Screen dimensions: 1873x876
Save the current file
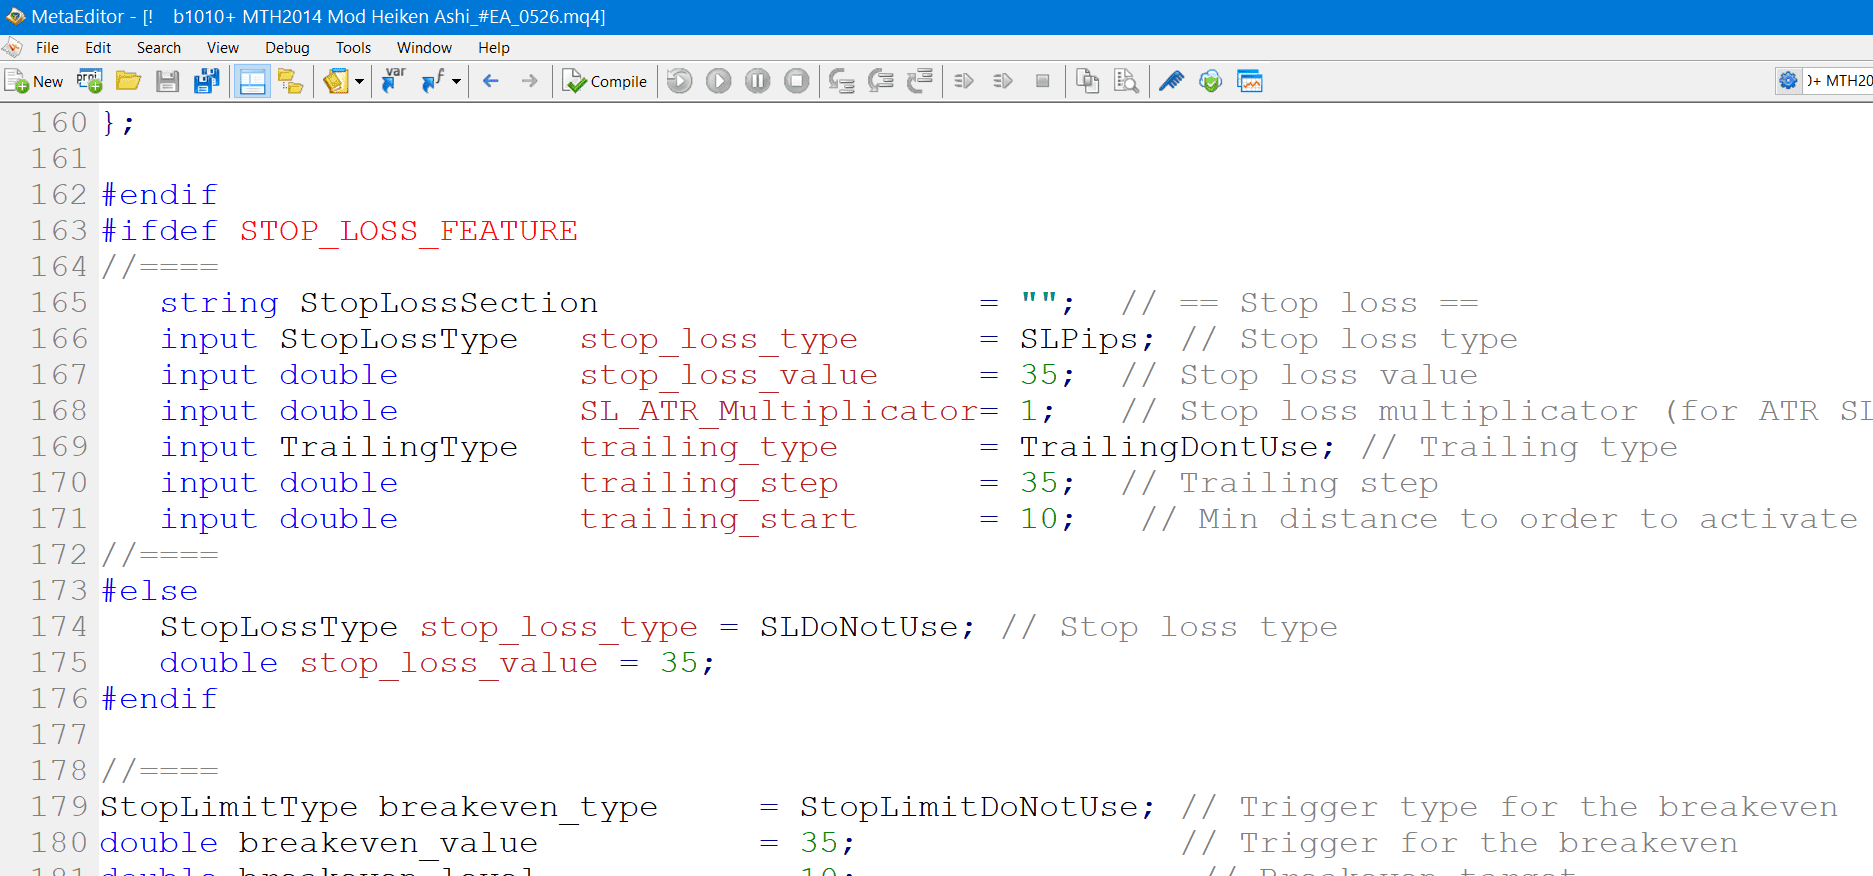(167, 81)
